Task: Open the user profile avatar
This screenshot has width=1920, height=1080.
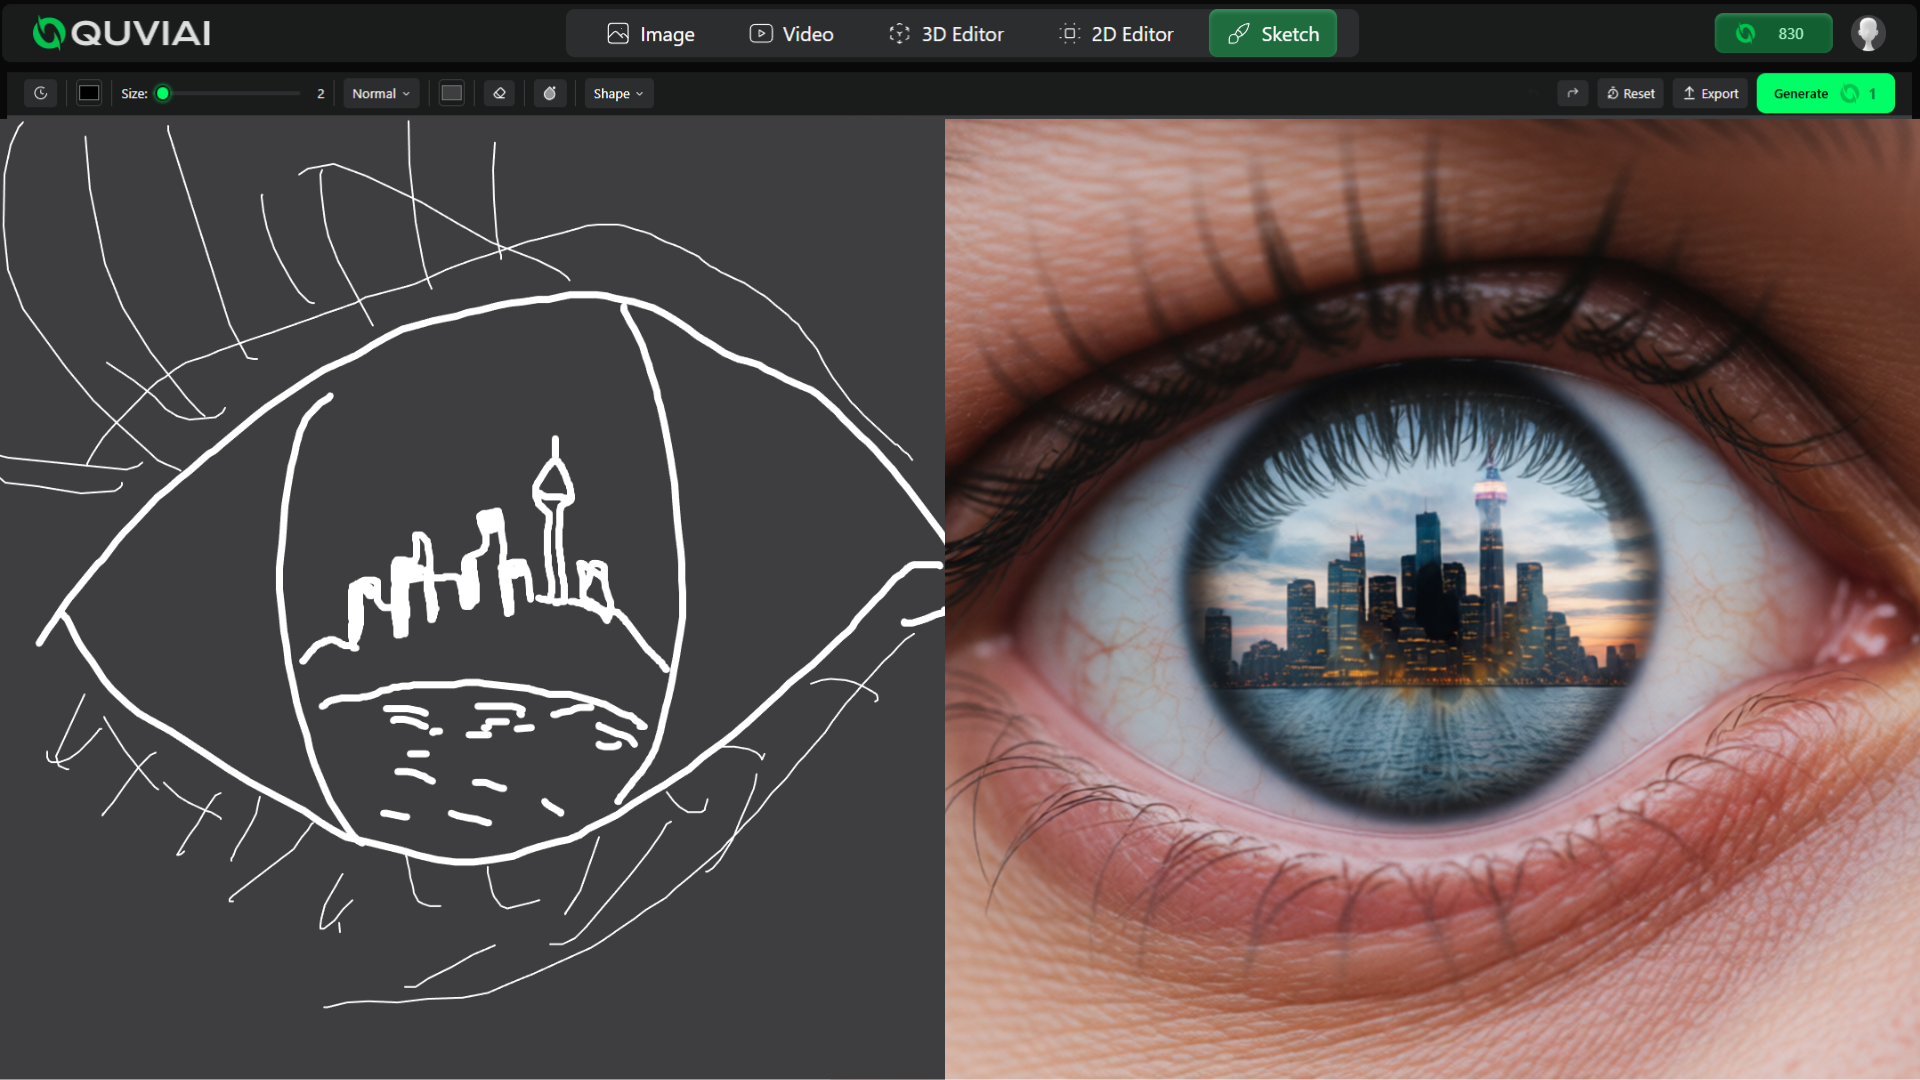Action: coord(1867,33)
